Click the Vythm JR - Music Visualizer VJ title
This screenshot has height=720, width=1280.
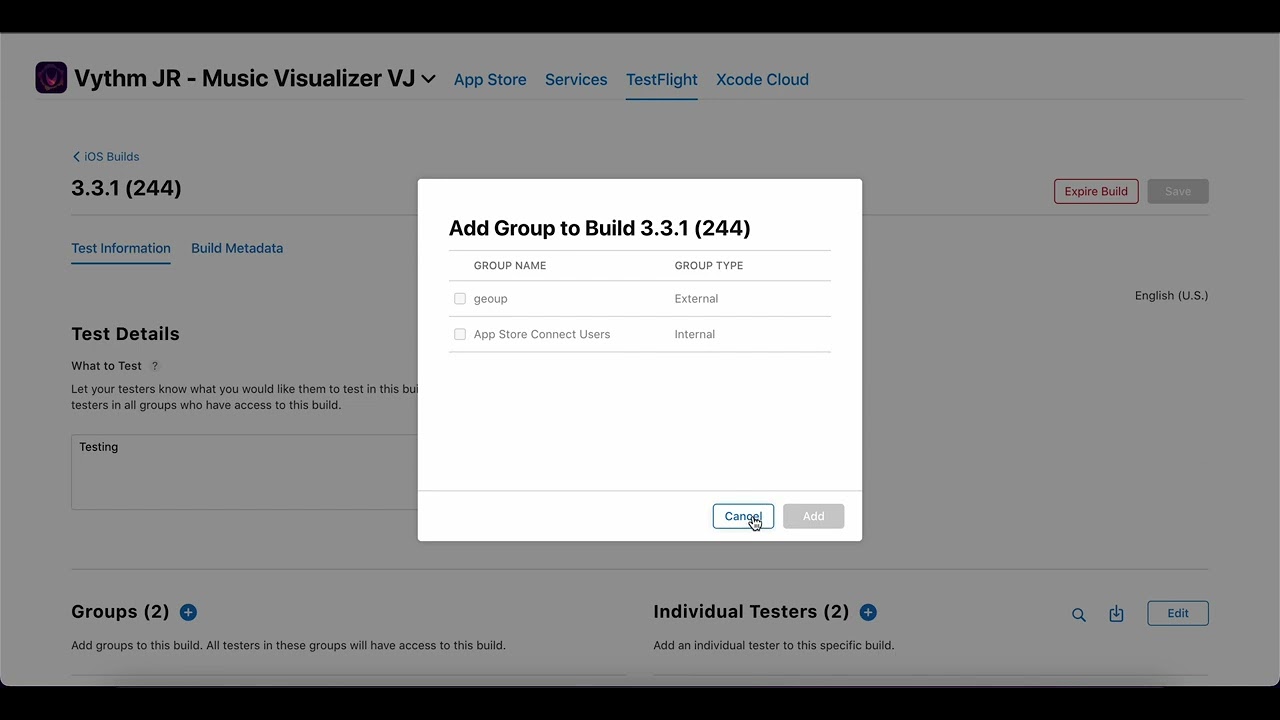click(x=244, y=78)
